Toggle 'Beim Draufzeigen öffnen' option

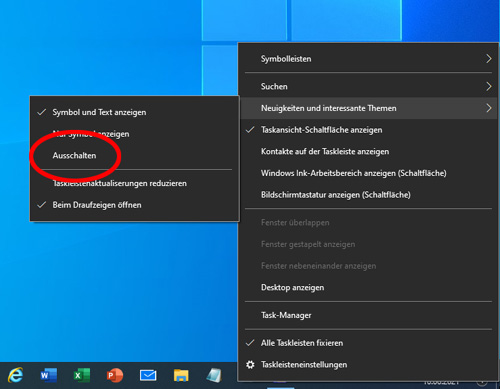point(135,205)
